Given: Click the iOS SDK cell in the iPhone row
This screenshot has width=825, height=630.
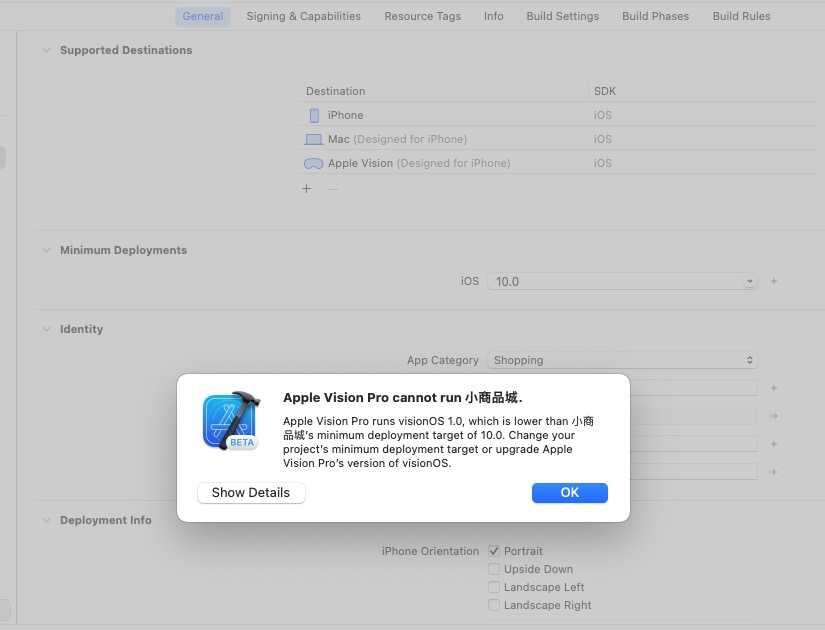Looking at the screenshot, I should 602,115.
